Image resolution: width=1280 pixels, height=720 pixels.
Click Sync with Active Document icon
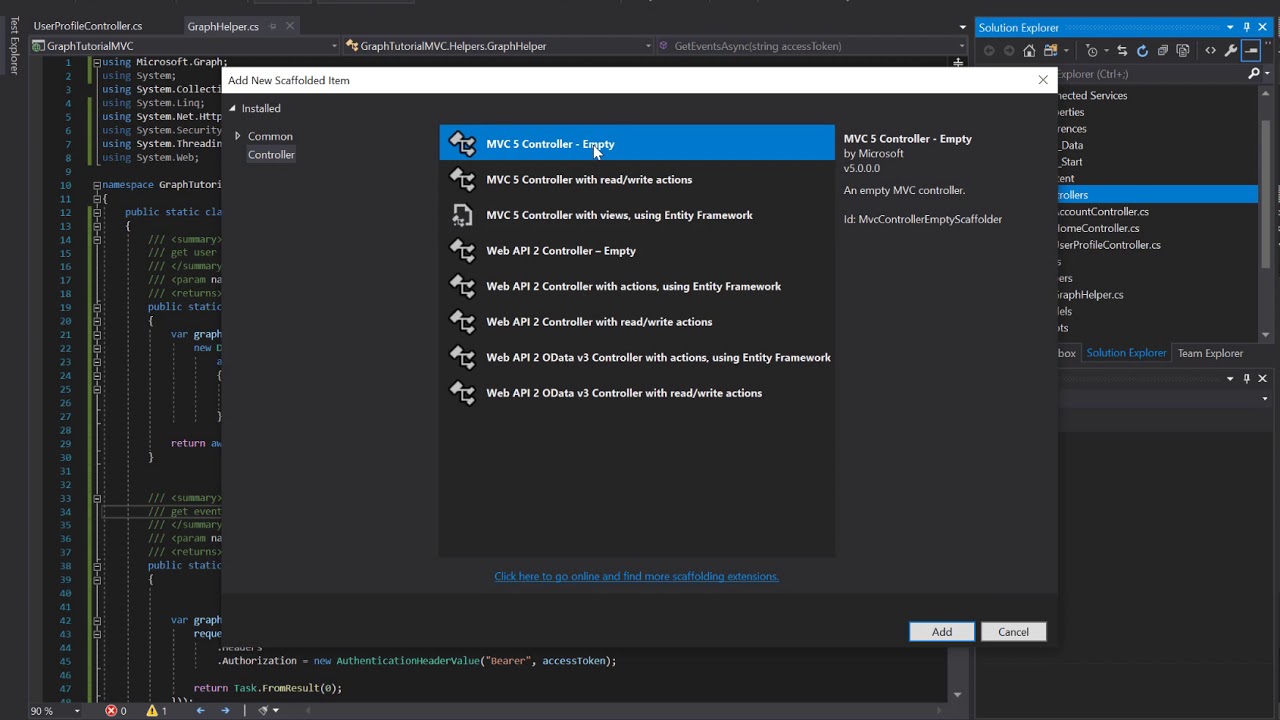(1122, 51)
